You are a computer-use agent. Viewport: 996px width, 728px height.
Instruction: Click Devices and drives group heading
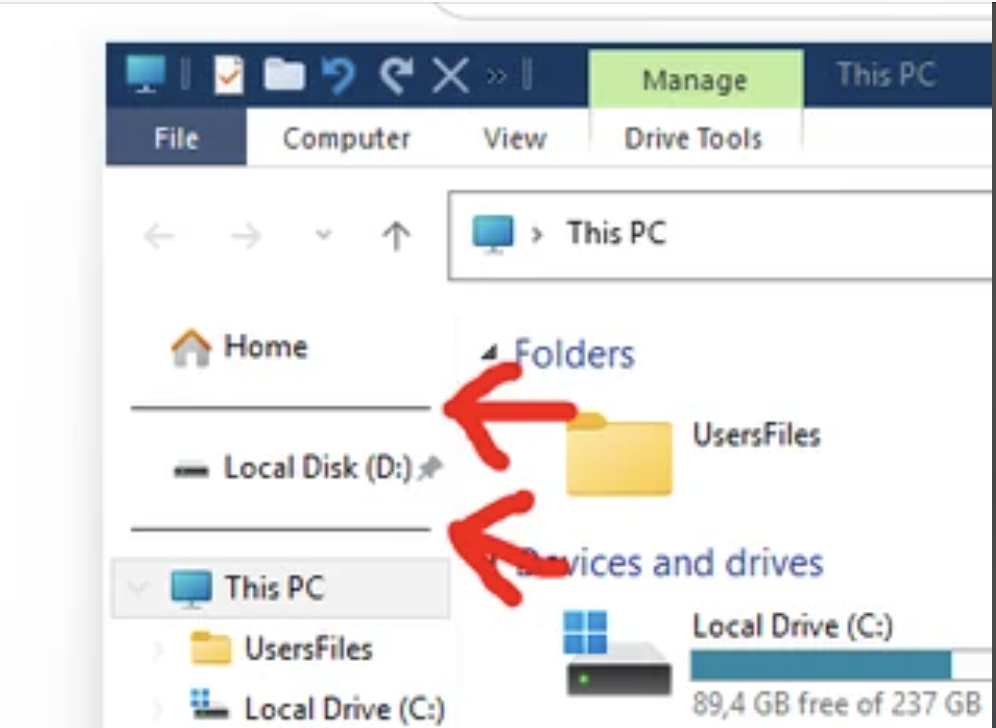point(670,563)
